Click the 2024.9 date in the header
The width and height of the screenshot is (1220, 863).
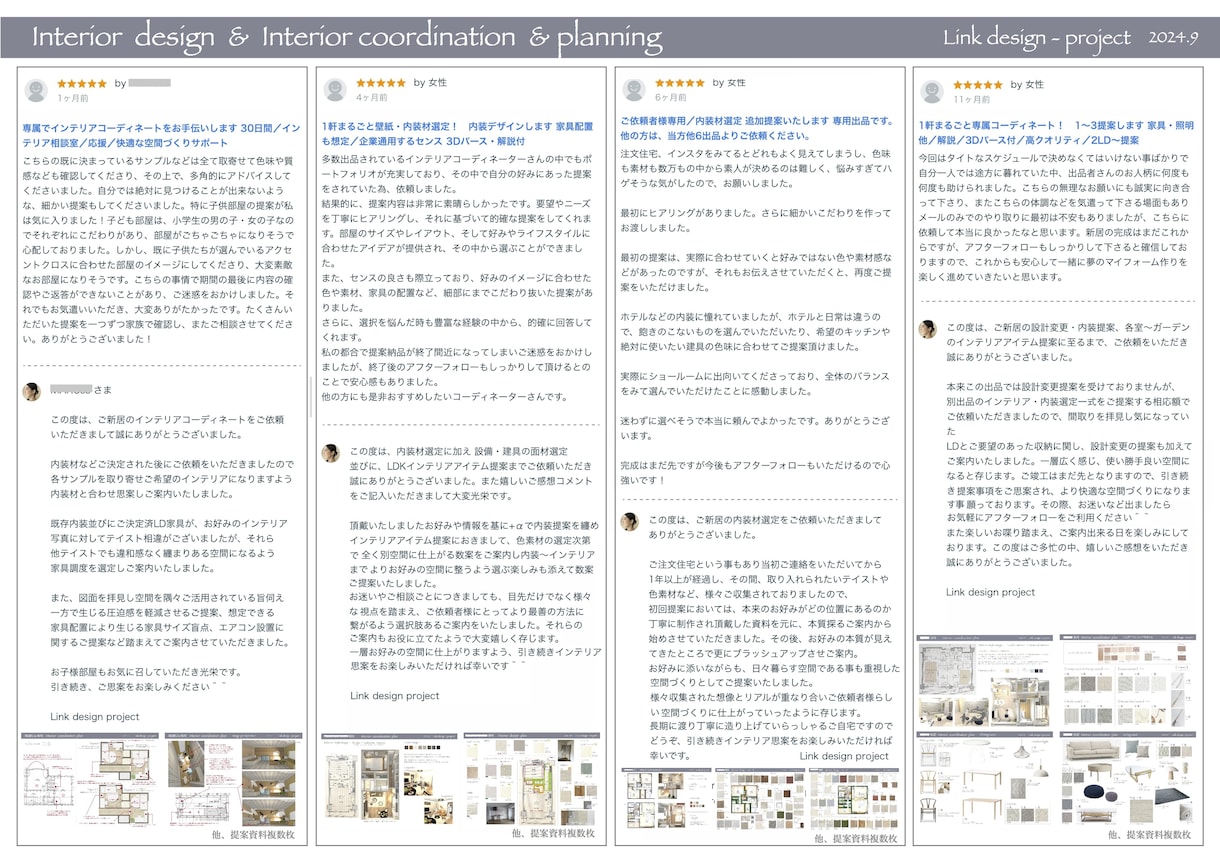click(x=1174, y=38)
